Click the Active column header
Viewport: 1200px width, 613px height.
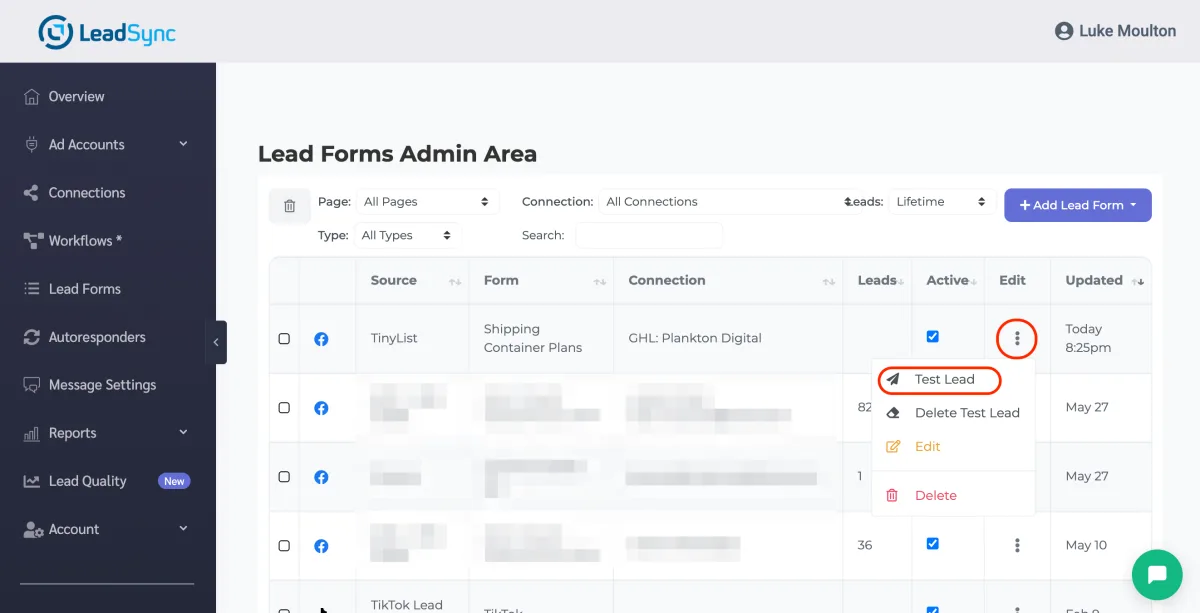947,281
